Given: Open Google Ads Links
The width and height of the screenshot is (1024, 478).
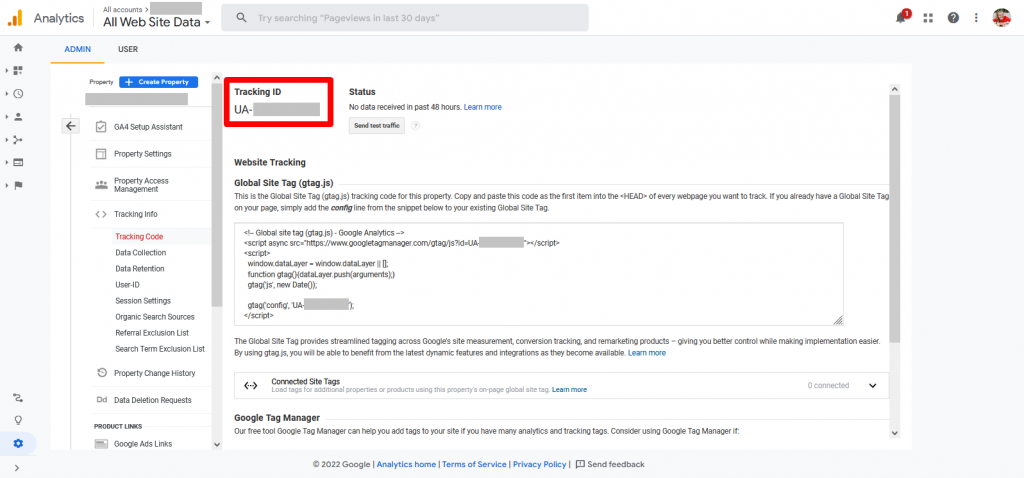Looking at the screenshot, I should [x=143, y=444].
